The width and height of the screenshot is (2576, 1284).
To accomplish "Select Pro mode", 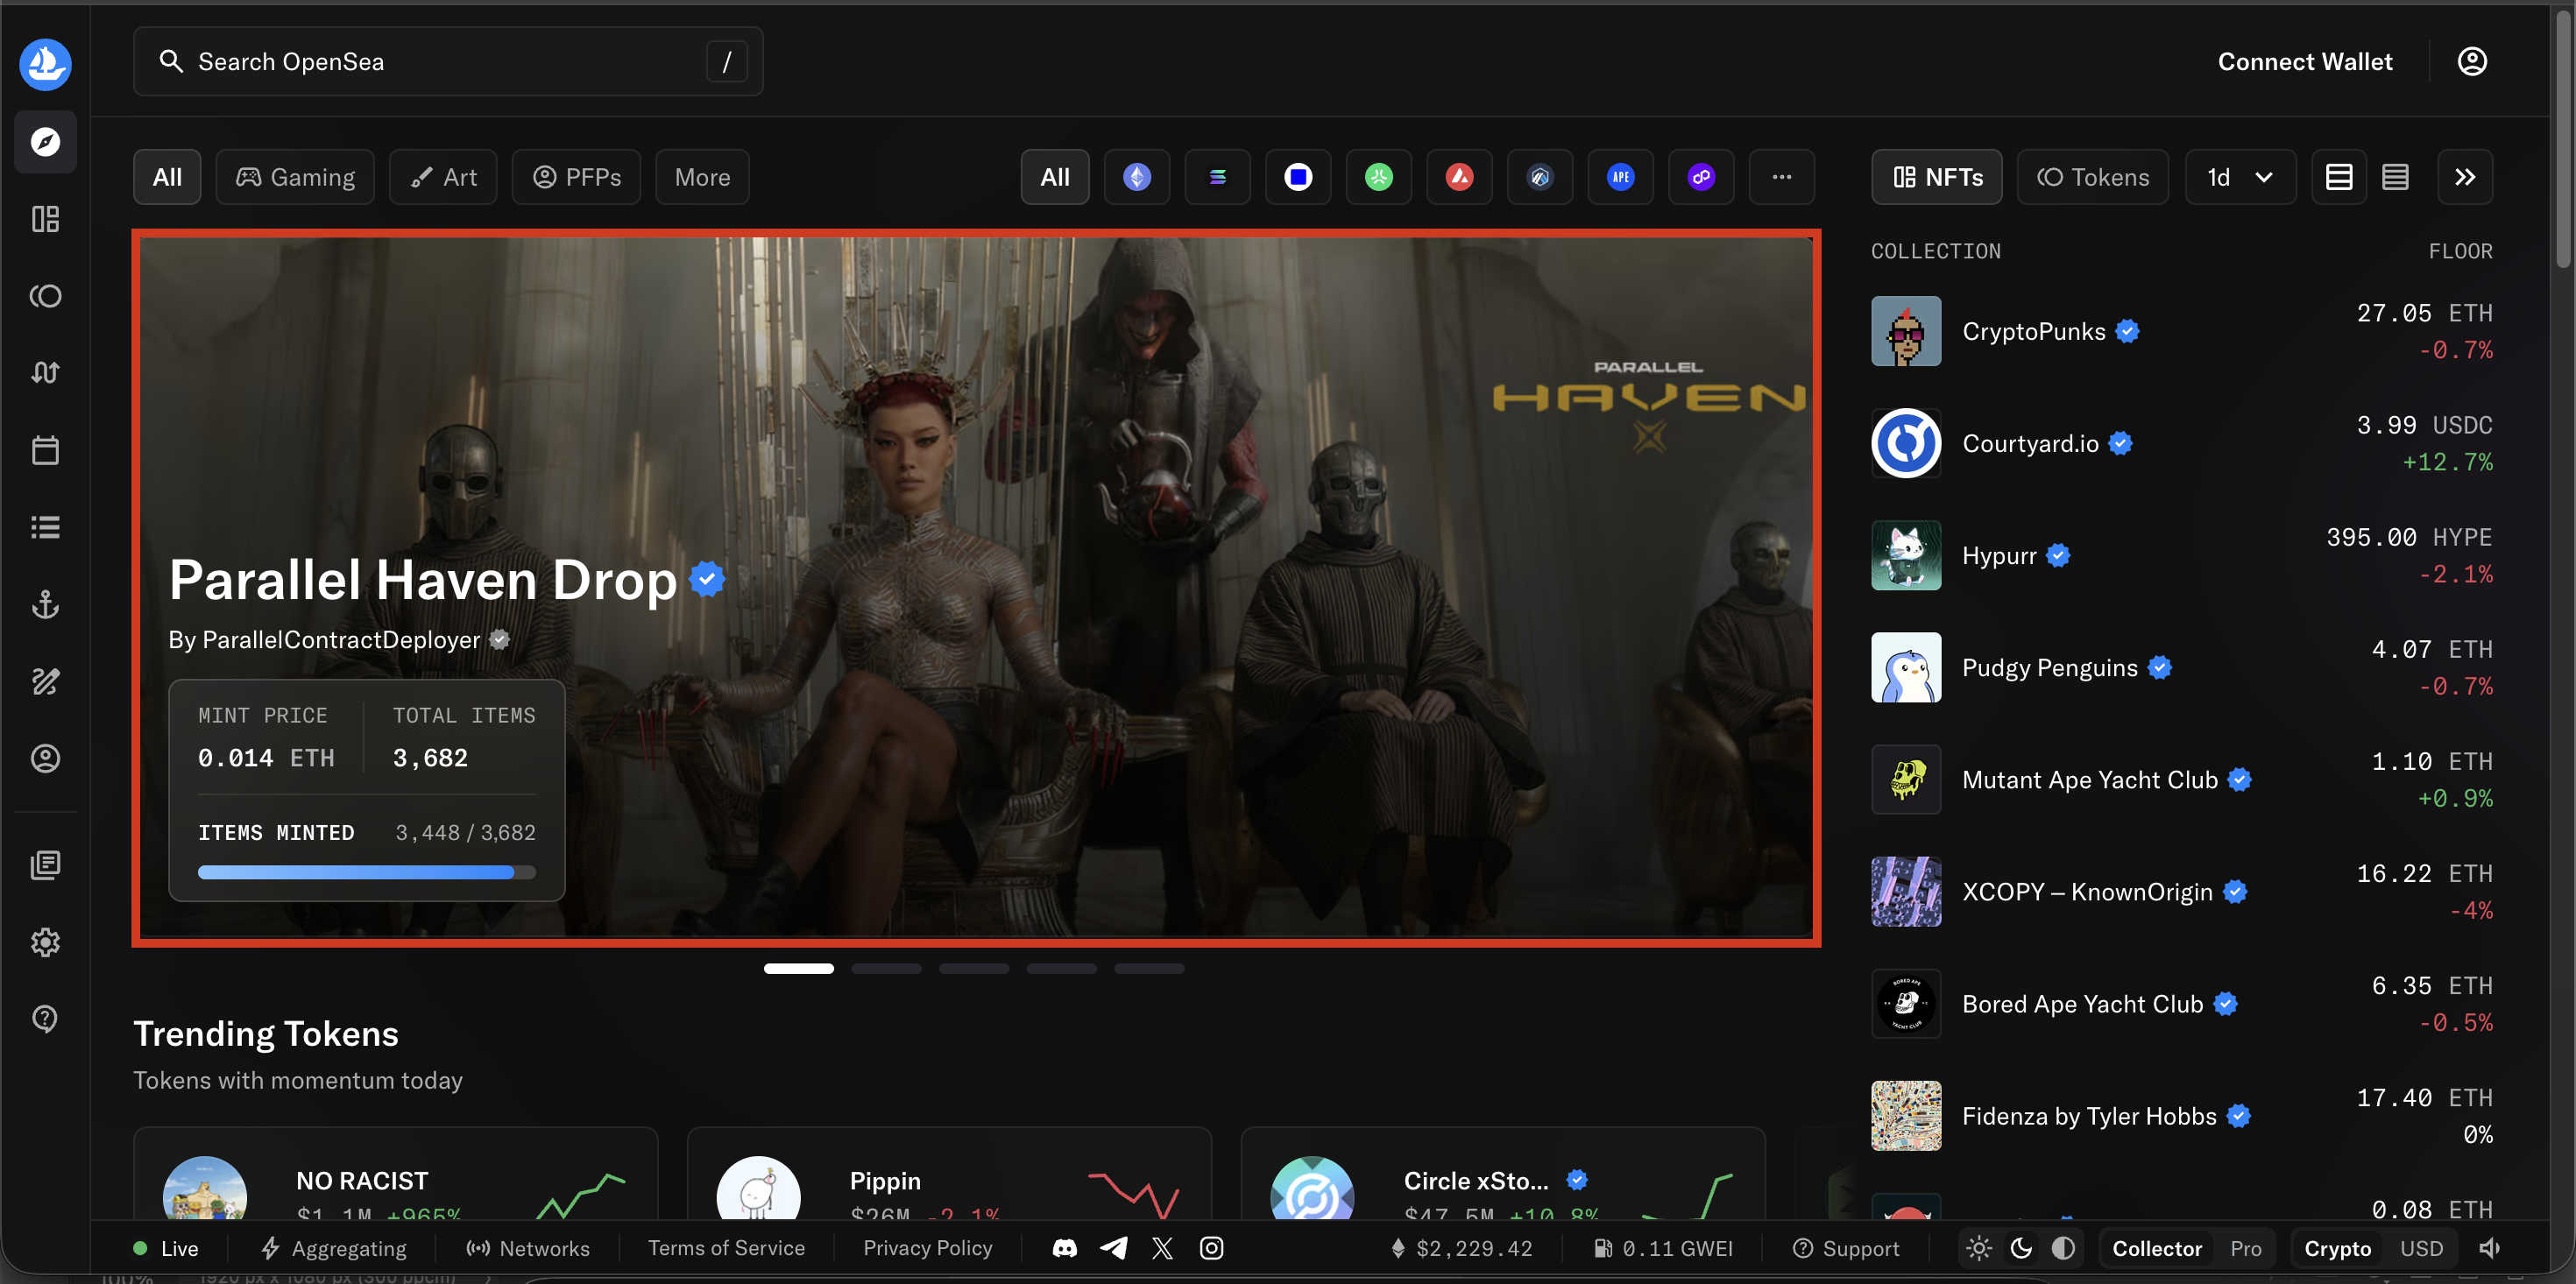I will (2245, 1248).
